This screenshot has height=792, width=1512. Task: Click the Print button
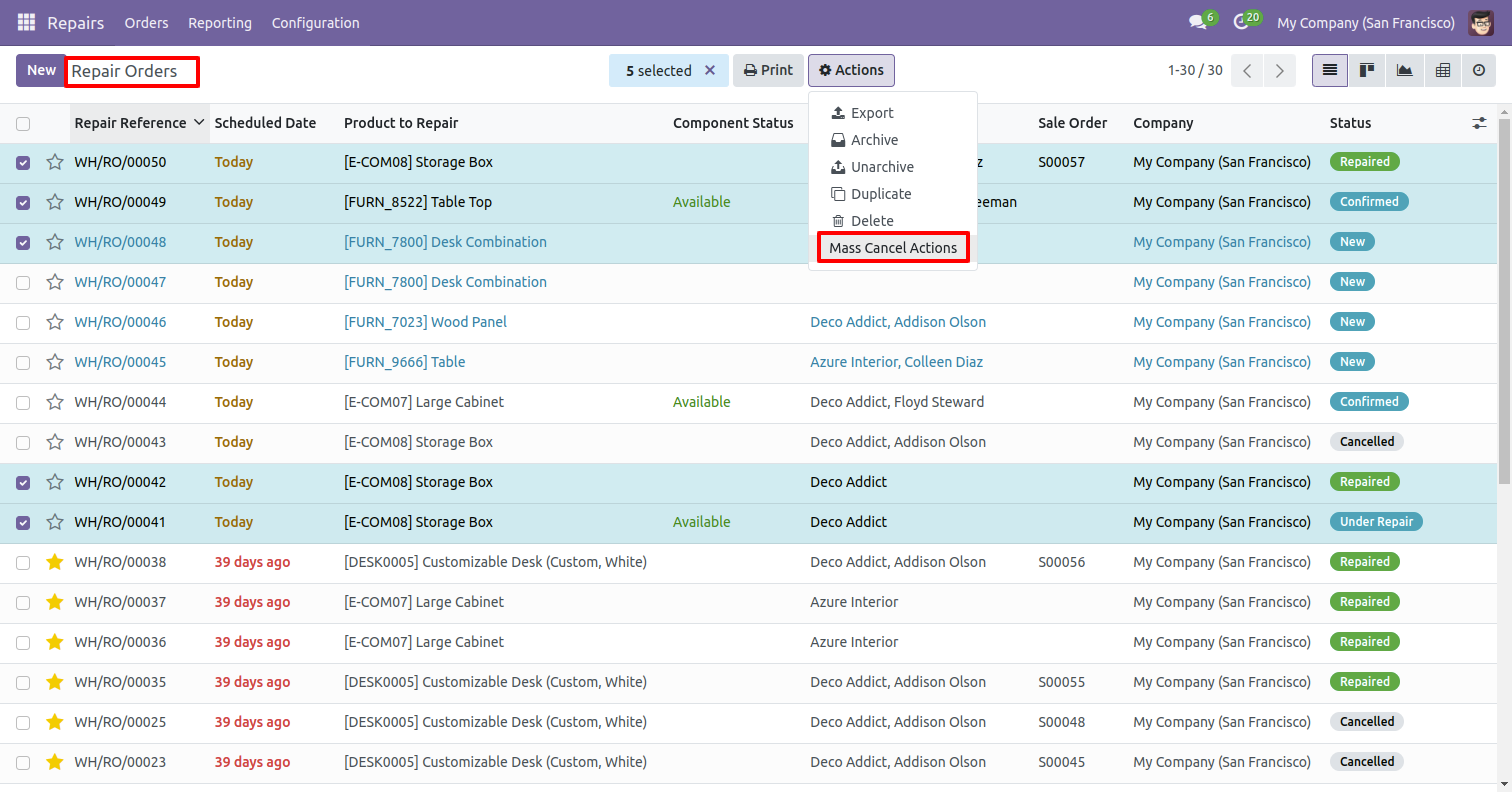click(768, 70)
